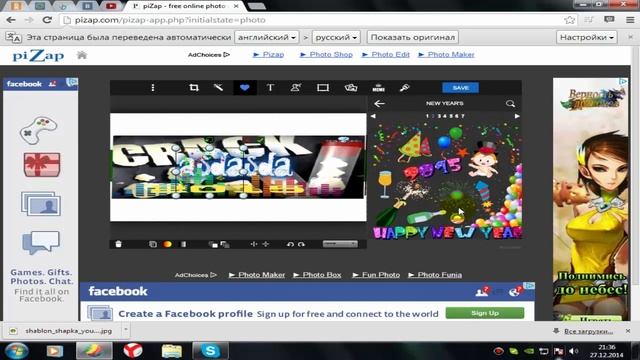Redo the last edit
Screen dimensions: 640x360
point(301,244)
